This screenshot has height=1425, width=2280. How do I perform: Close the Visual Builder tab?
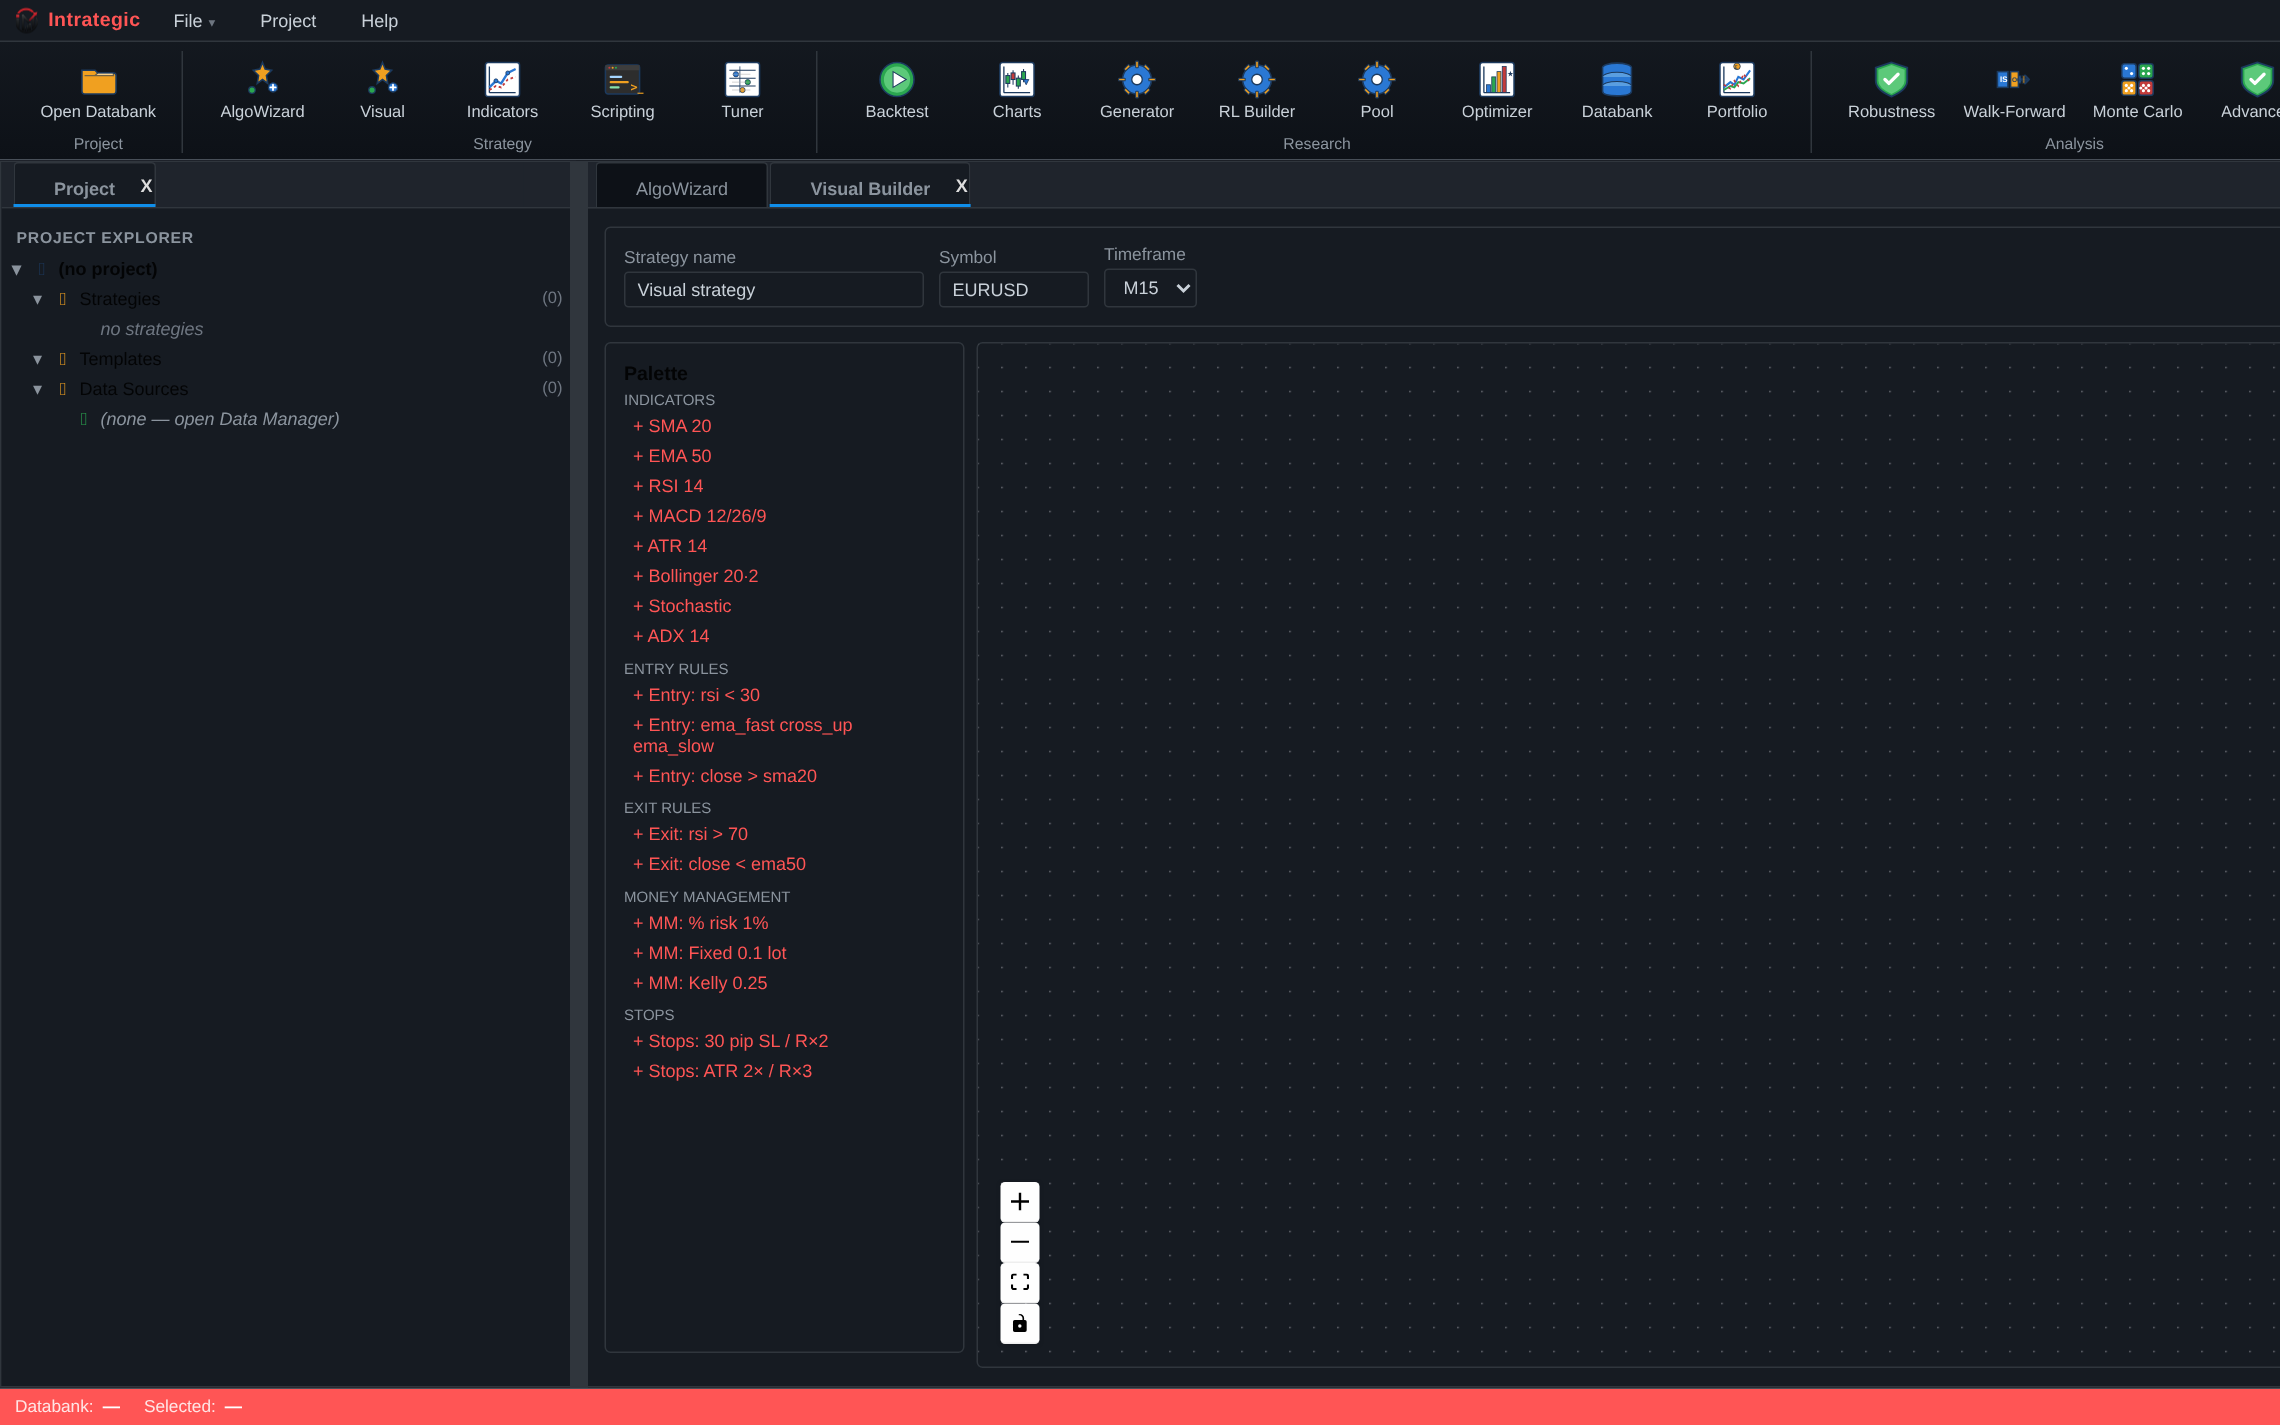tap(961, 186)
